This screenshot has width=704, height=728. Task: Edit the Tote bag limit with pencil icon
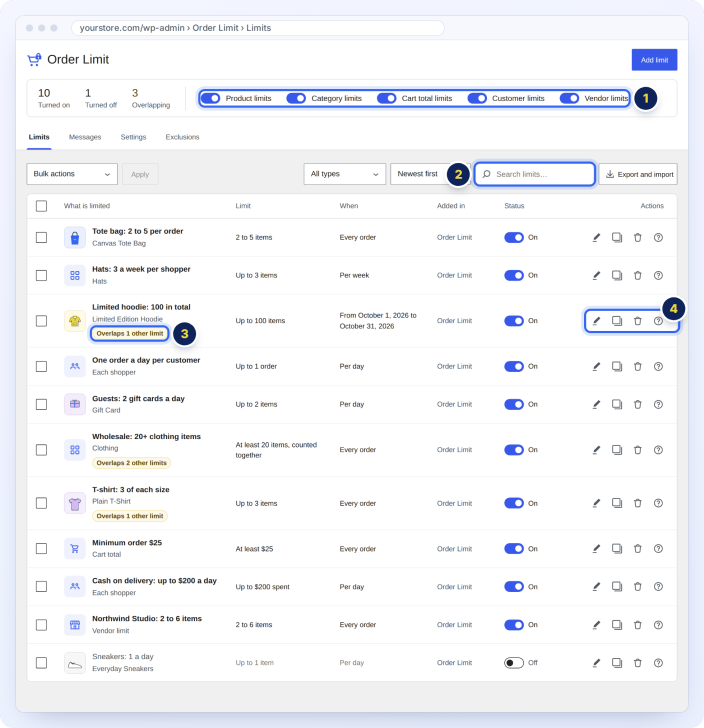point(596,238)
